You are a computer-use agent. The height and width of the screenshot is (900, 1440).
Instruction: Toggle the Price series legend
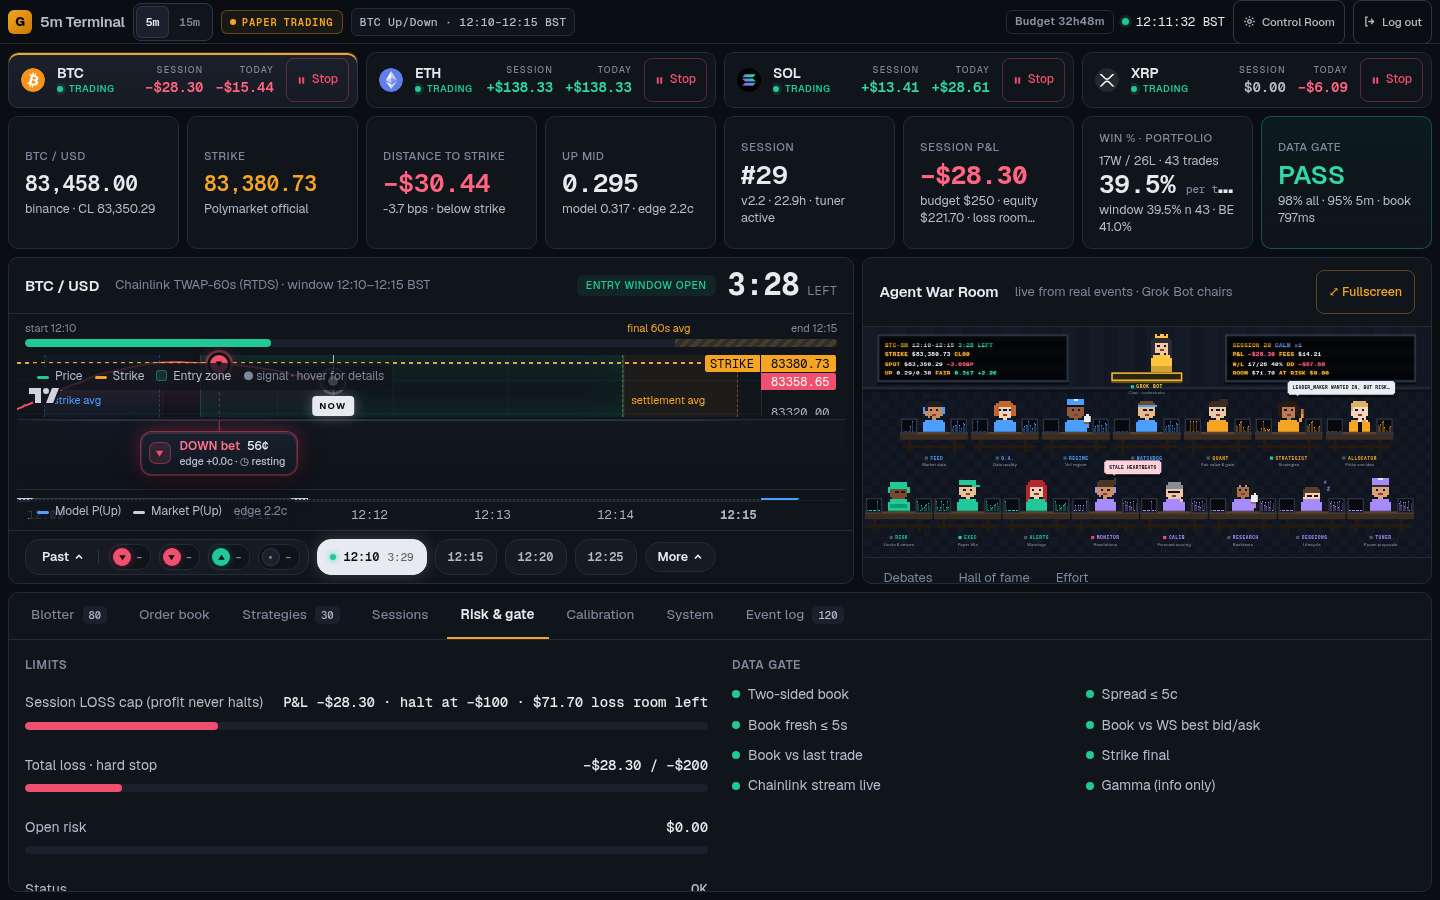[60, 376]
